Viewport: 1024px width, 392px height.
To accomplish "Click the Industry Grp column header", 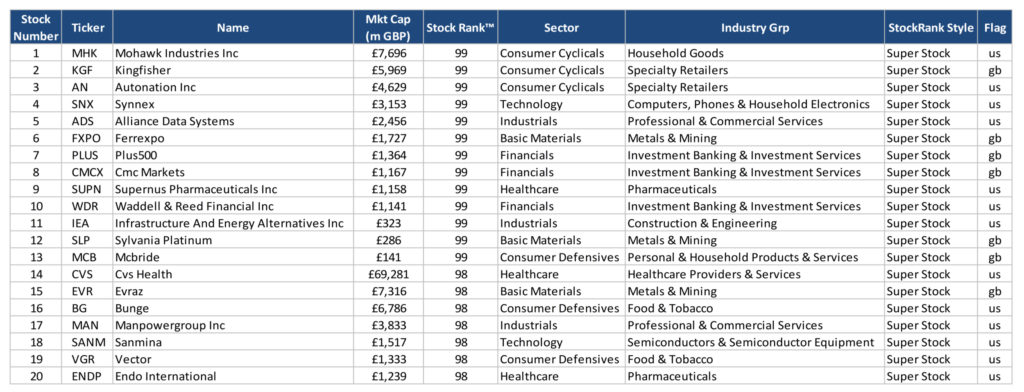I will (754, 28).
